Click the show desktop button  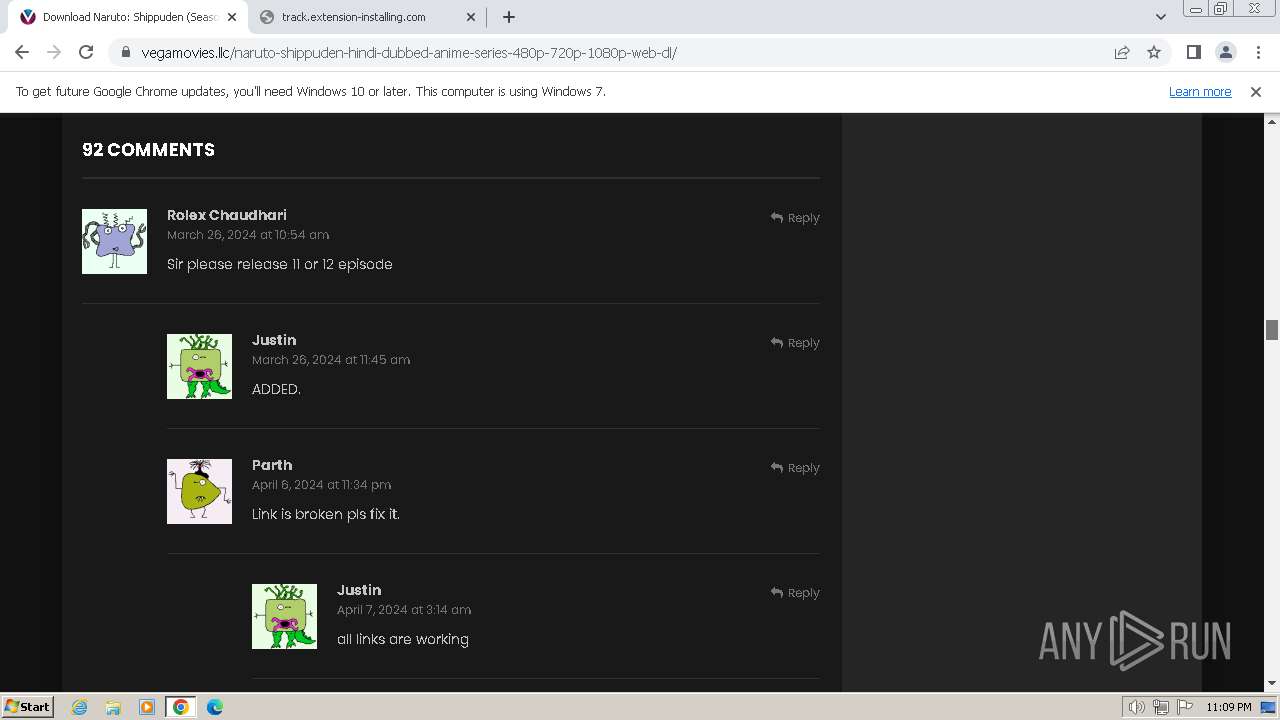coord(1270,707)
